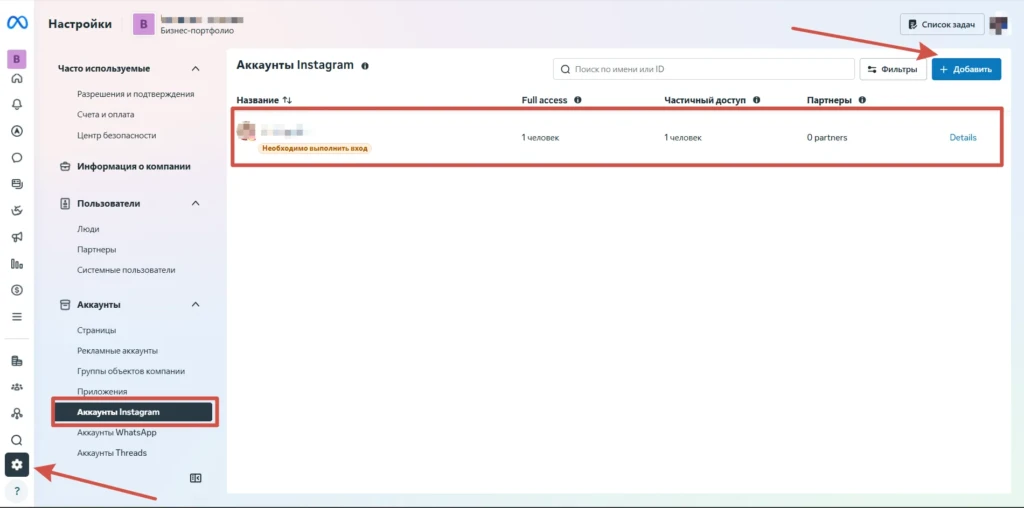Sort accounts by Название column
The height and width of the screenshot is (508, 1024).
coord(264,100)
